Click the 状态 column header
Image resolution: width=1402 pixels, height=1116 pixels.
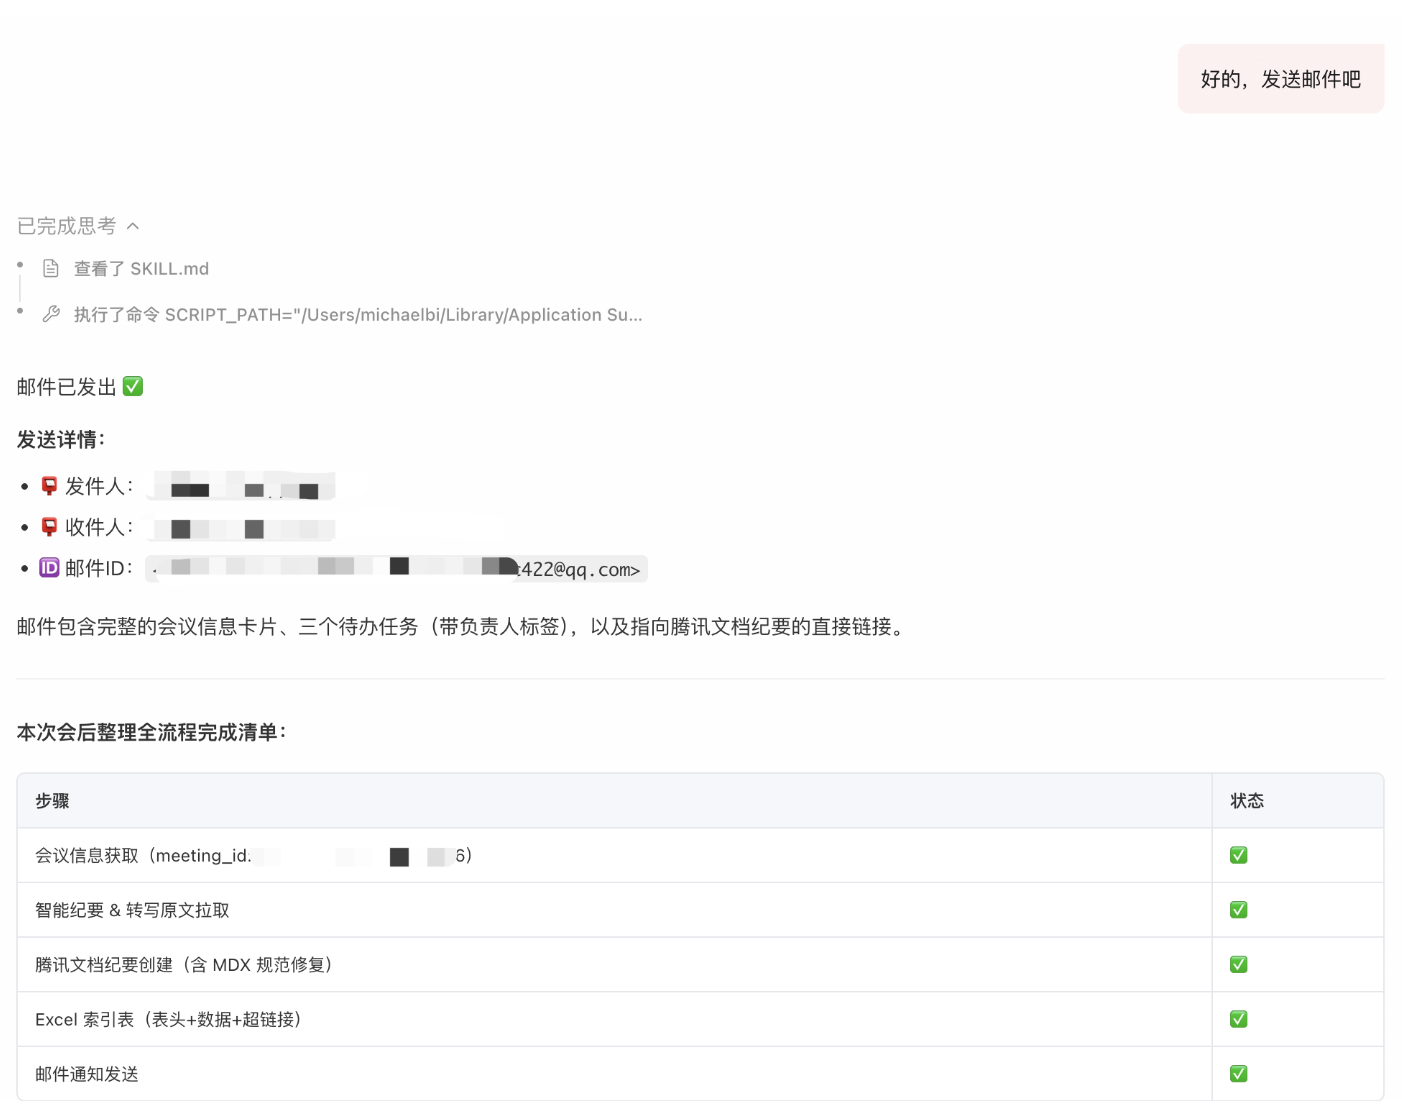[x=1247, y=801]
